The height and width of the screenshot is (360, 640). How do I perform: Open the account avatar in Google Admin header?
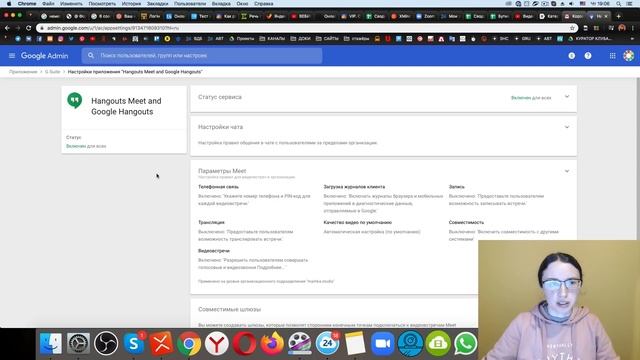(629, 56)
